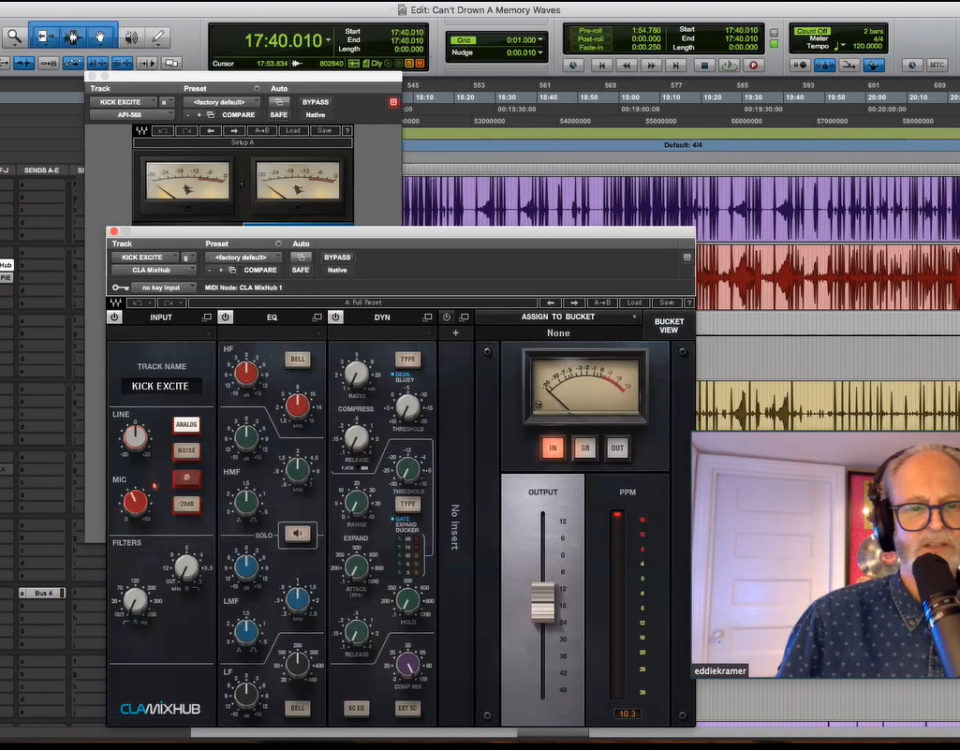Toggle the ANALOG button on
Screen dimensions: 960x750
186,424
